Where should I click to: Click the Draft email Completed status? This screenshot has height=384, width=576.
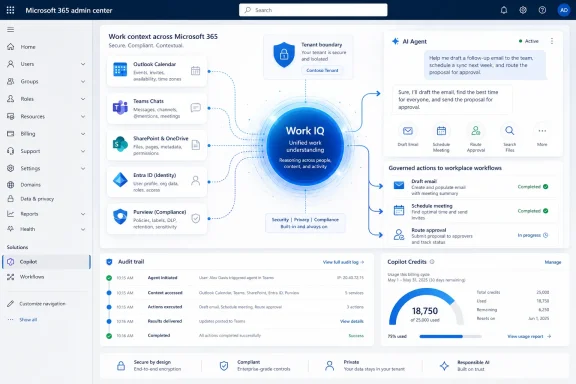(x=533, y=187)
